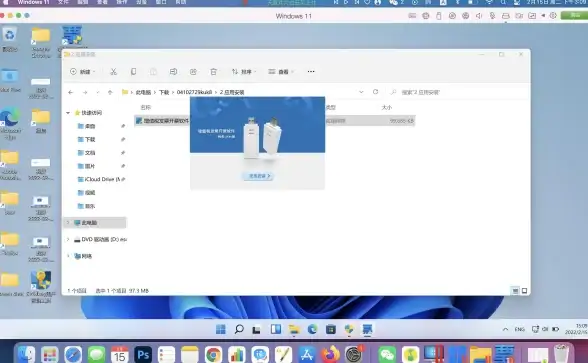
Task: Click the ENG language indicator in taskbar
Action: click(519, 329)
